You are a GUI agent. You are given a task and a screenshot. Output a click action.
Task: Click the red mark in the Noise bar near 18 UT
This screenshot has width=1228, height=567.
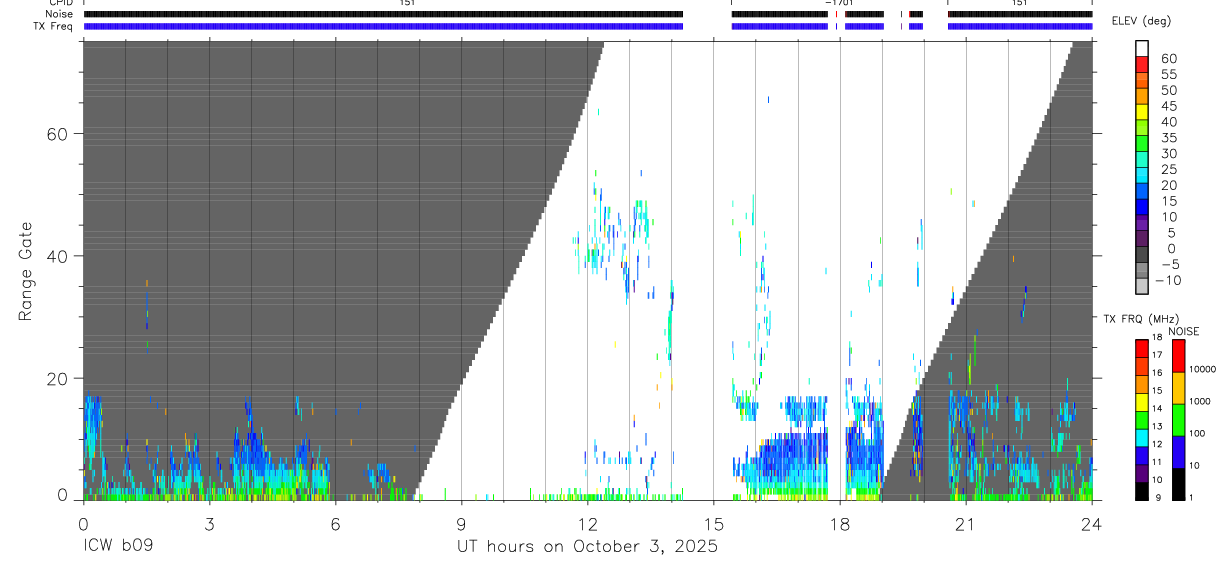tap(836, 14)
